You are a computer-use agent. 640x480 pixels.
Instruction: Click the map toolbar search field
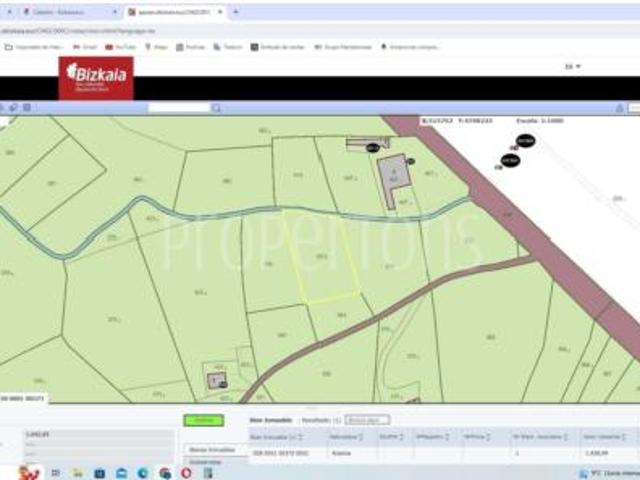pyautogui.click(x=179, y=108)
